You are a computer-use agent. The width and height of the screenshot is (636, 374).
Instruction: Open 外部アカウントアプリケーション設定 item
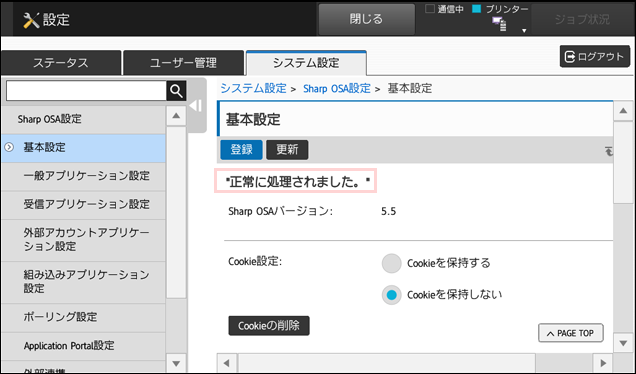[84, 240]
